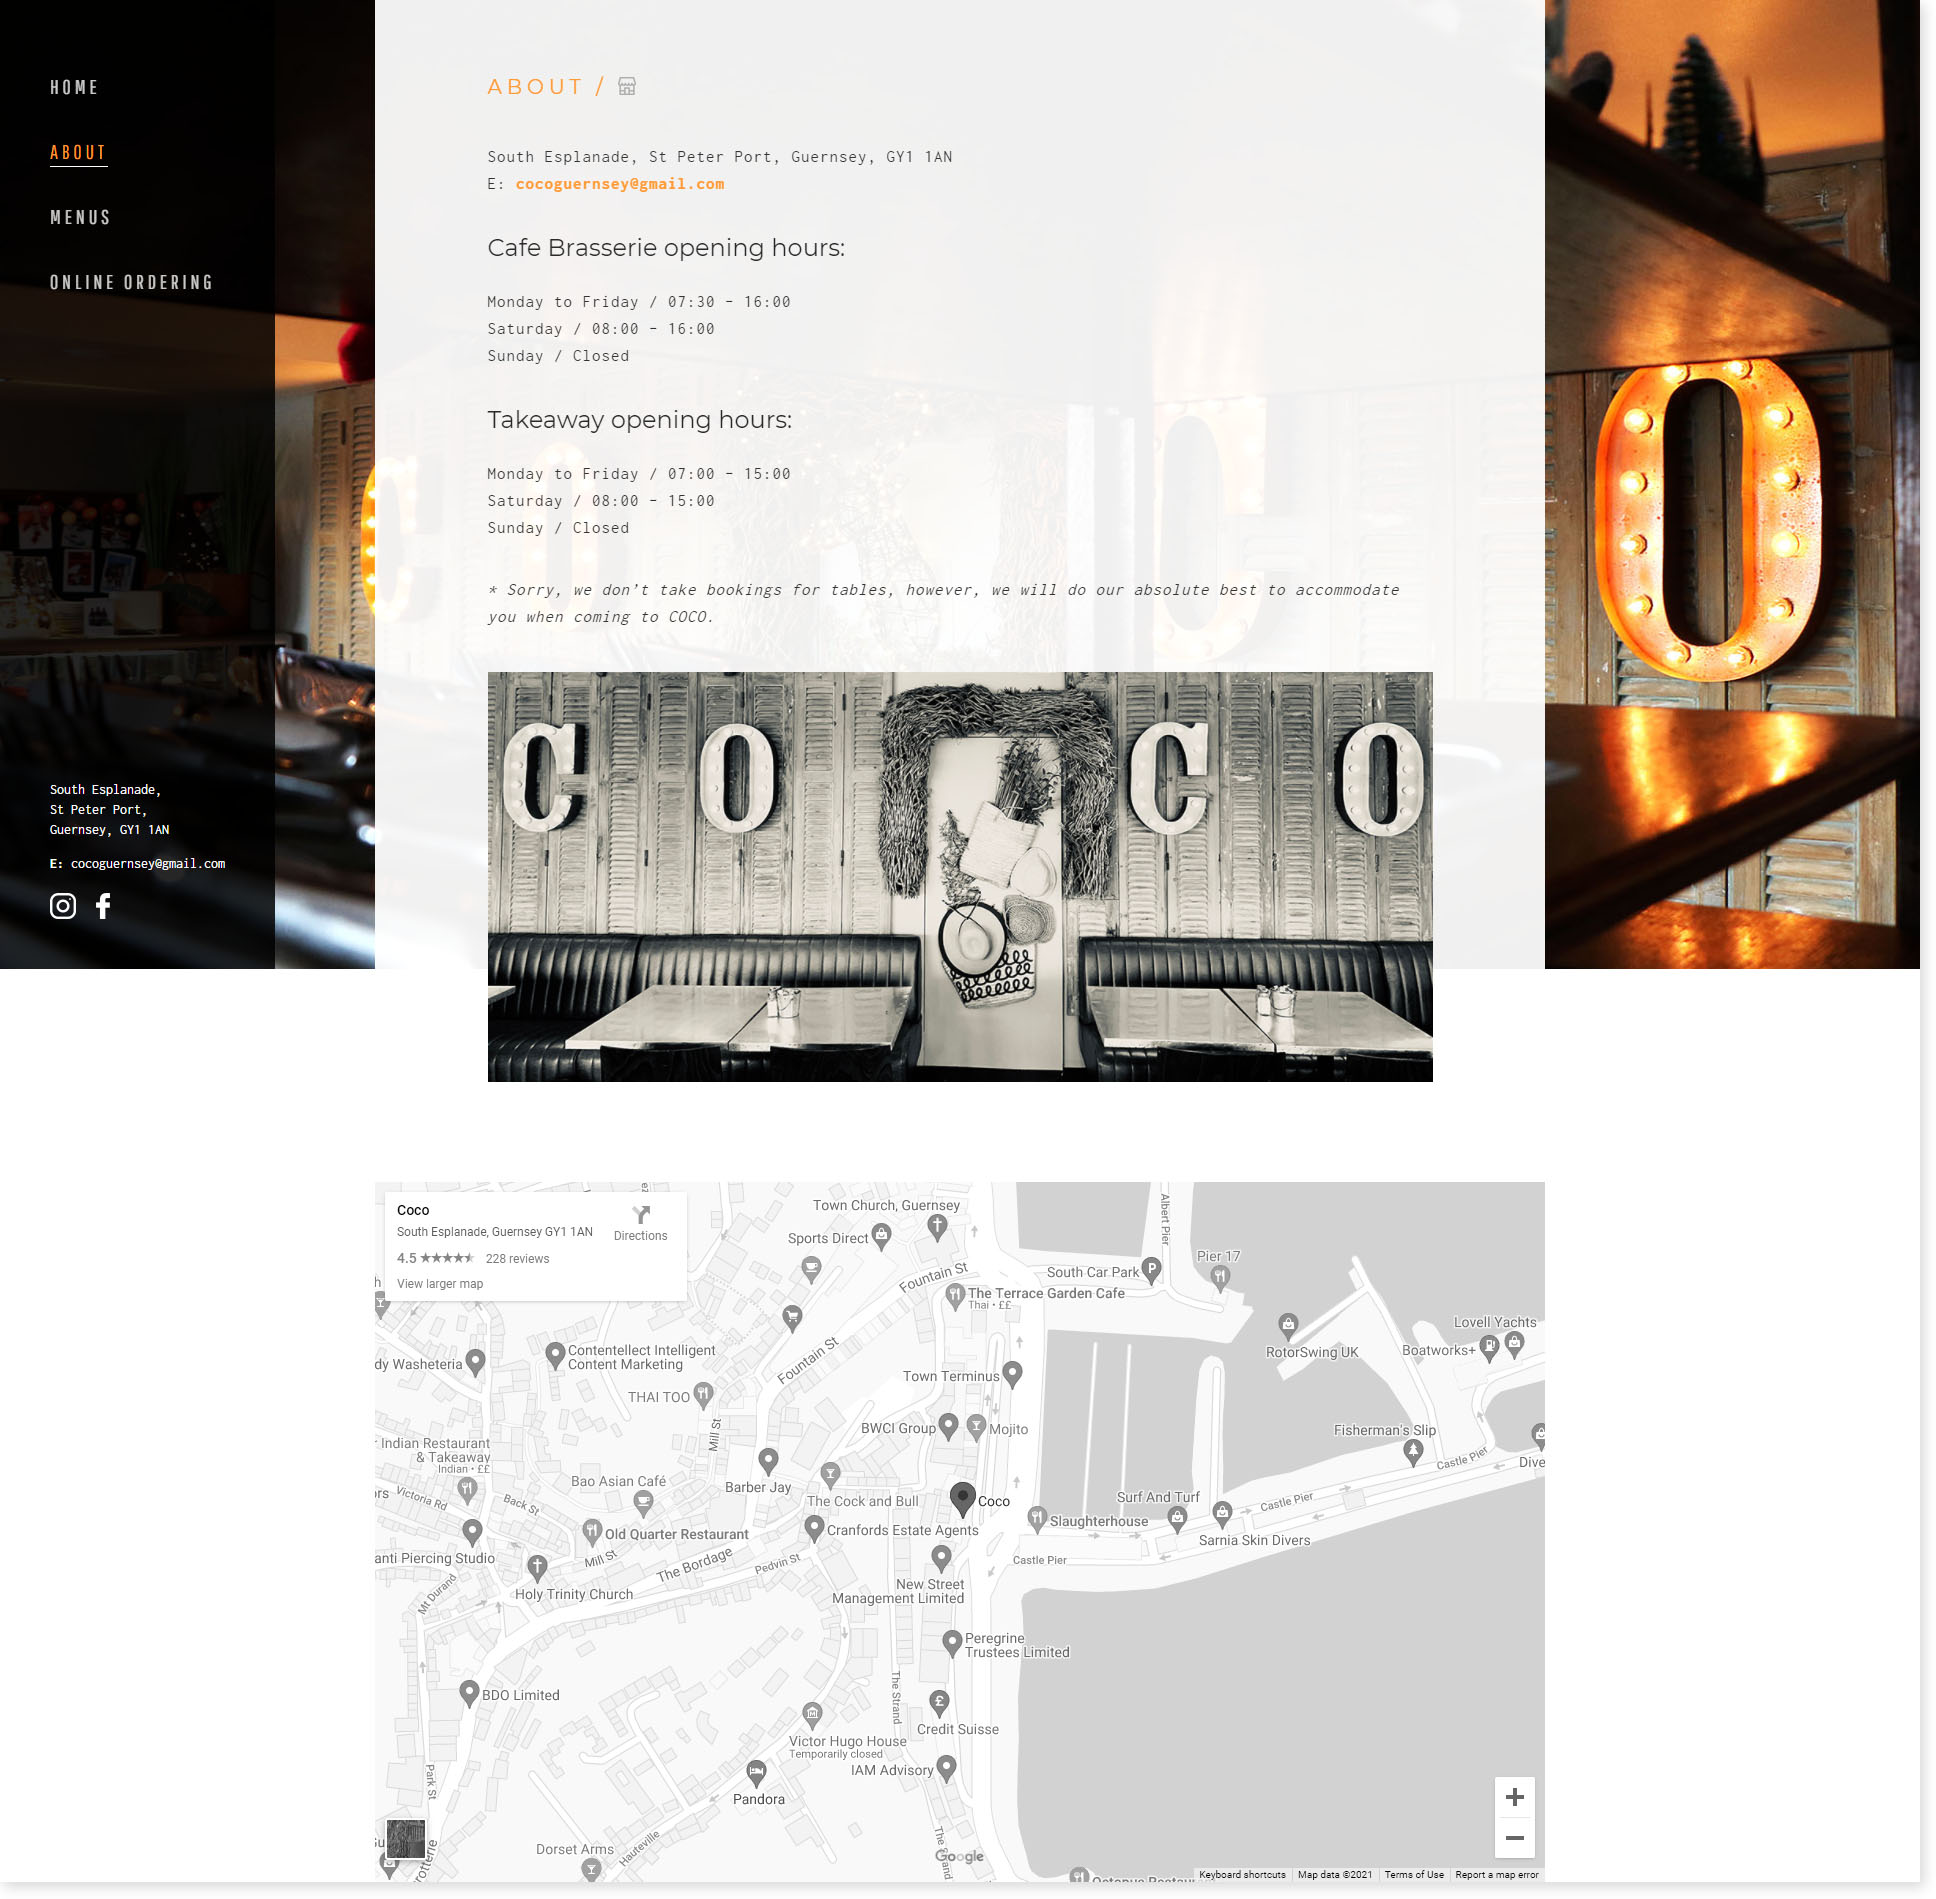
Task: Click the Town Church, Guernsey map marker
Action: point(937,1225)
